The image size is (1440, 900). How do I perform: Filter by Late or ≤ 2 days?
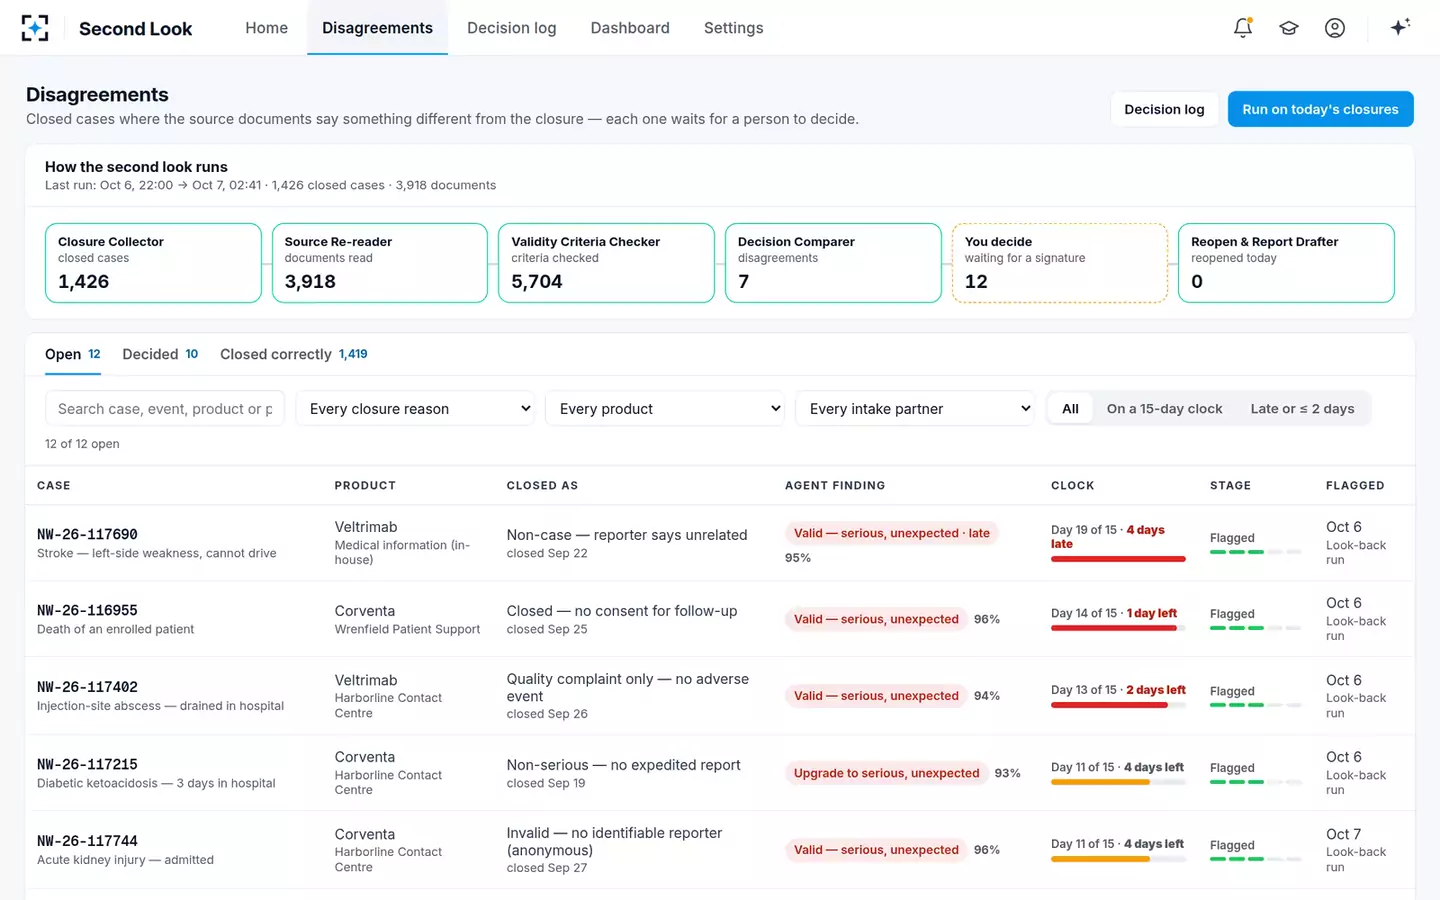(1302, 408)
